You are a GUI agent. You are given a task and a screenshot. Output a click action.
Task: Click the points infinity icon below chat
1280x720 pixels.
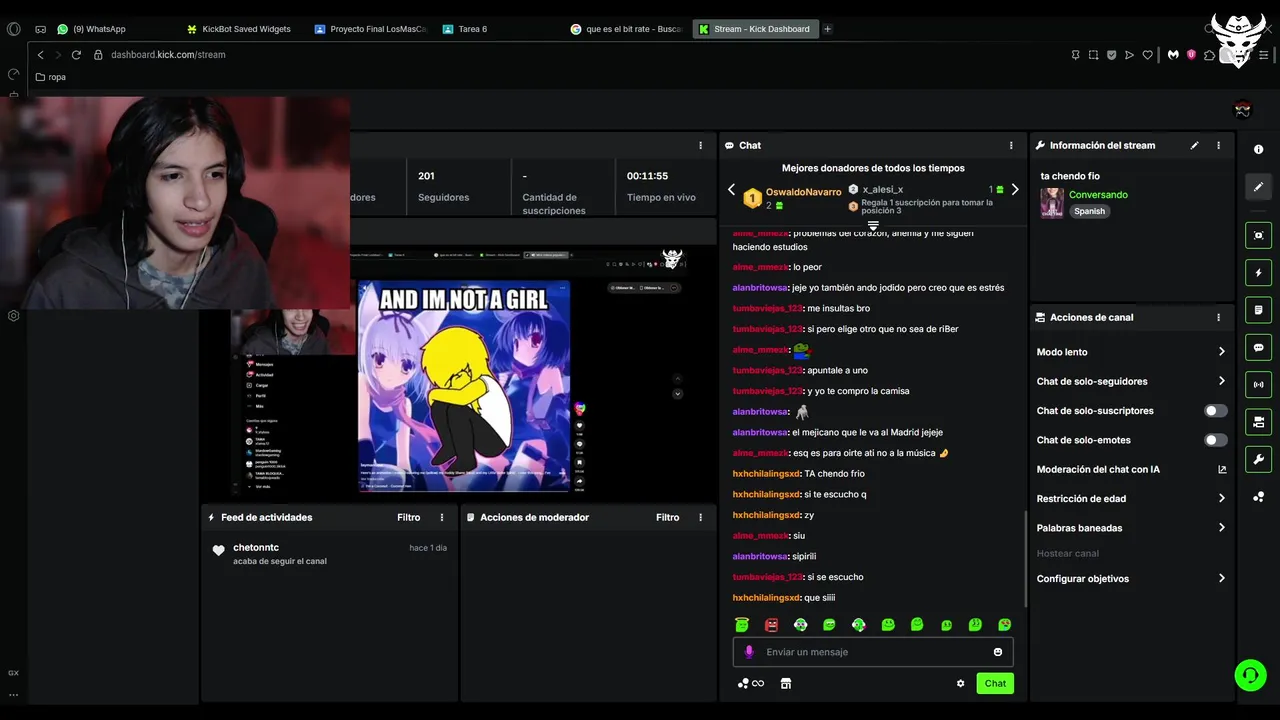[751, 684]
